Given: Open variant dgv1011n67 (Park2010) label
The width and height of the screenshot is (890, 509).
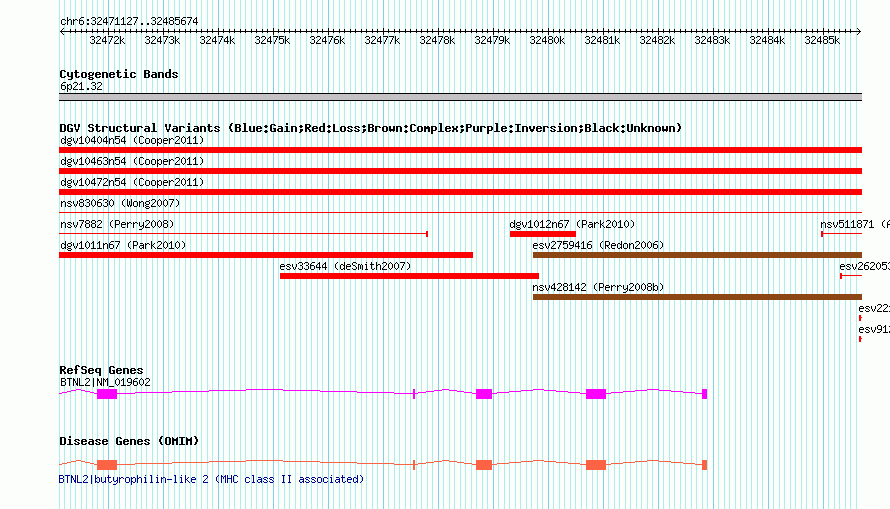Looking at the screenshot, I should pos(123,245).
